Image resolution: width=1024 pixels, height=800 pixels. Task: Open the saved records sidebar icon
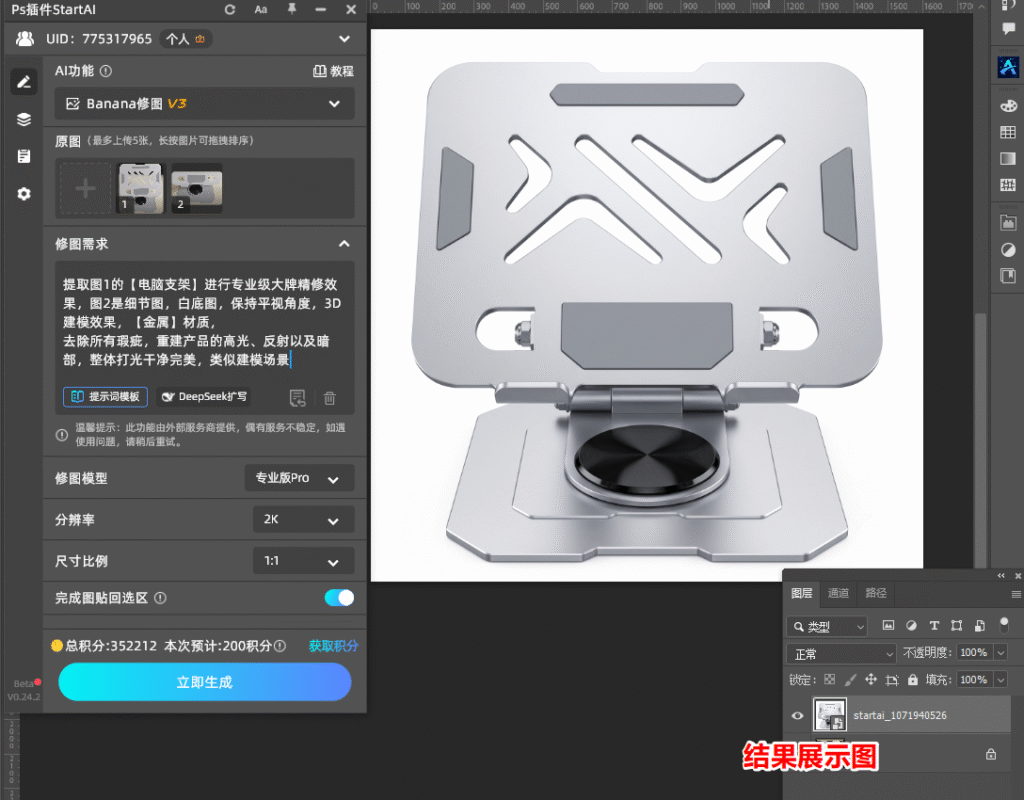[x=24, y=156]
